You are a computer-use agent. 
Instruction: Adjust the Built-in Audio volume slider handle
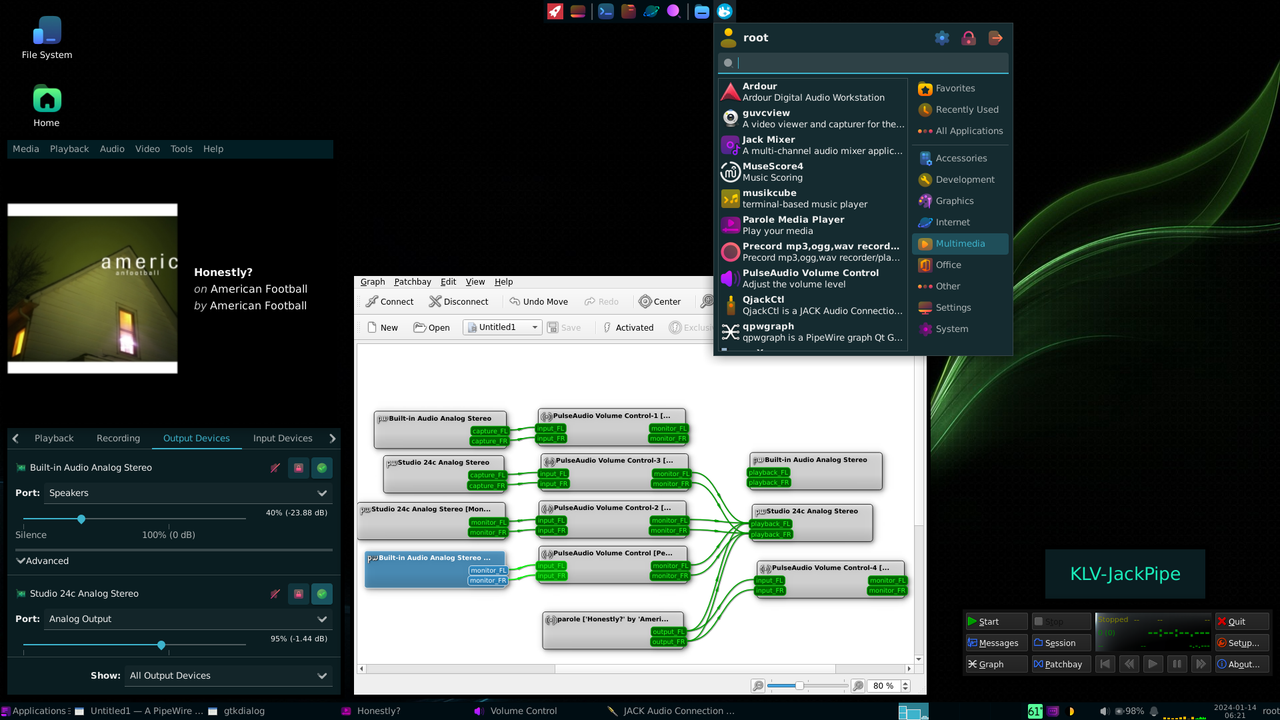tap(81, 519)
